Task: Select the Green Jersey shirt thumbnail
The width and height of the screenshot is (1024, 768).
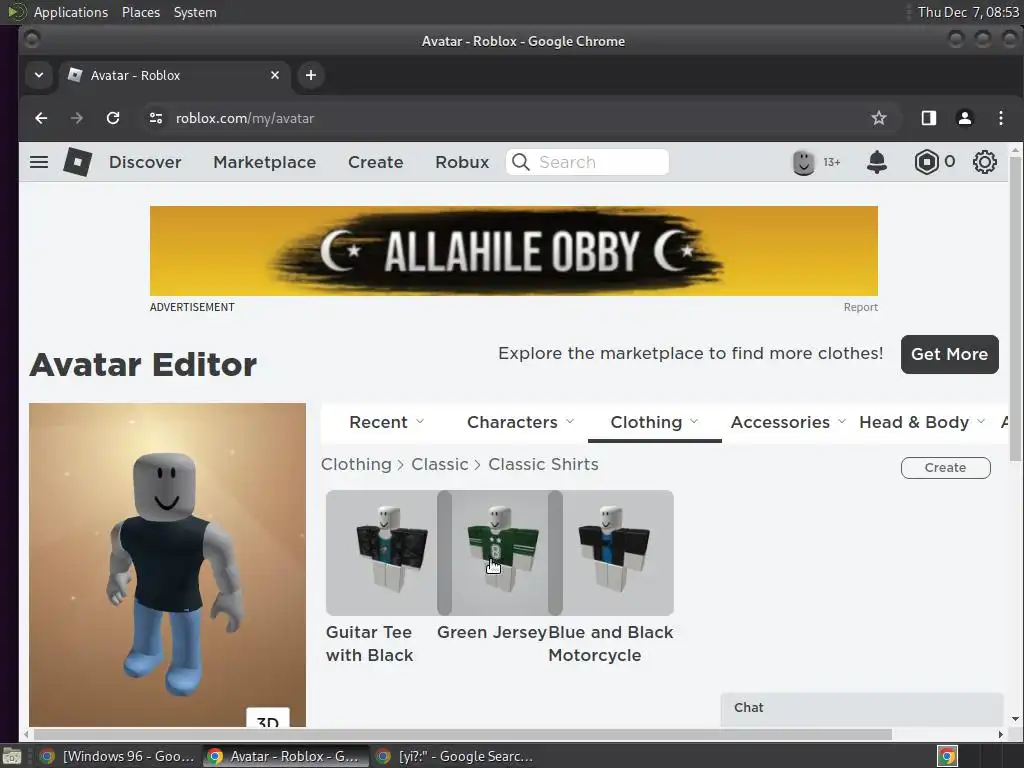Action: click(x=500, y=552)
